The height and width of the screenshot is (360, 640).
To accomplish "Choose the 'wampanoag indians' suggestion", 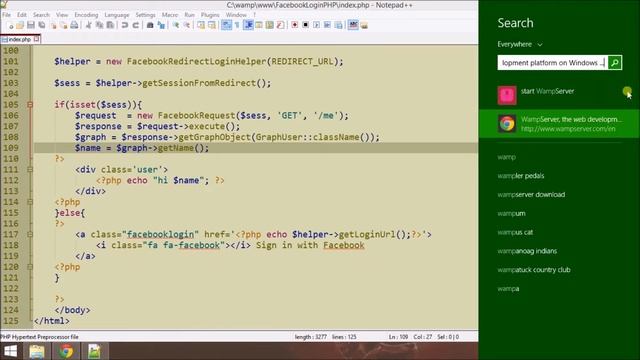I will 527,251.
